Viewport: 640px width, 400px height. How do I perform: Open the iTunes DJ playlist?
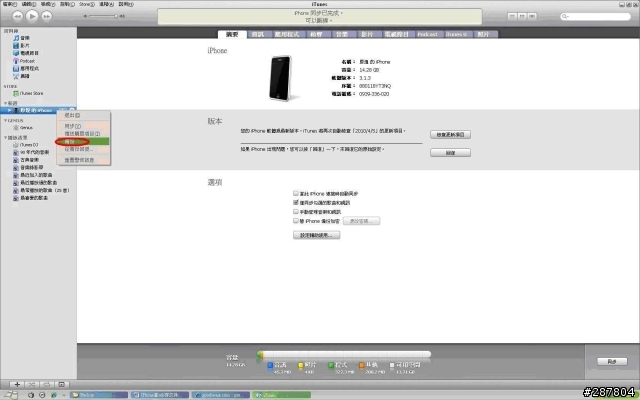click(28, 145)
